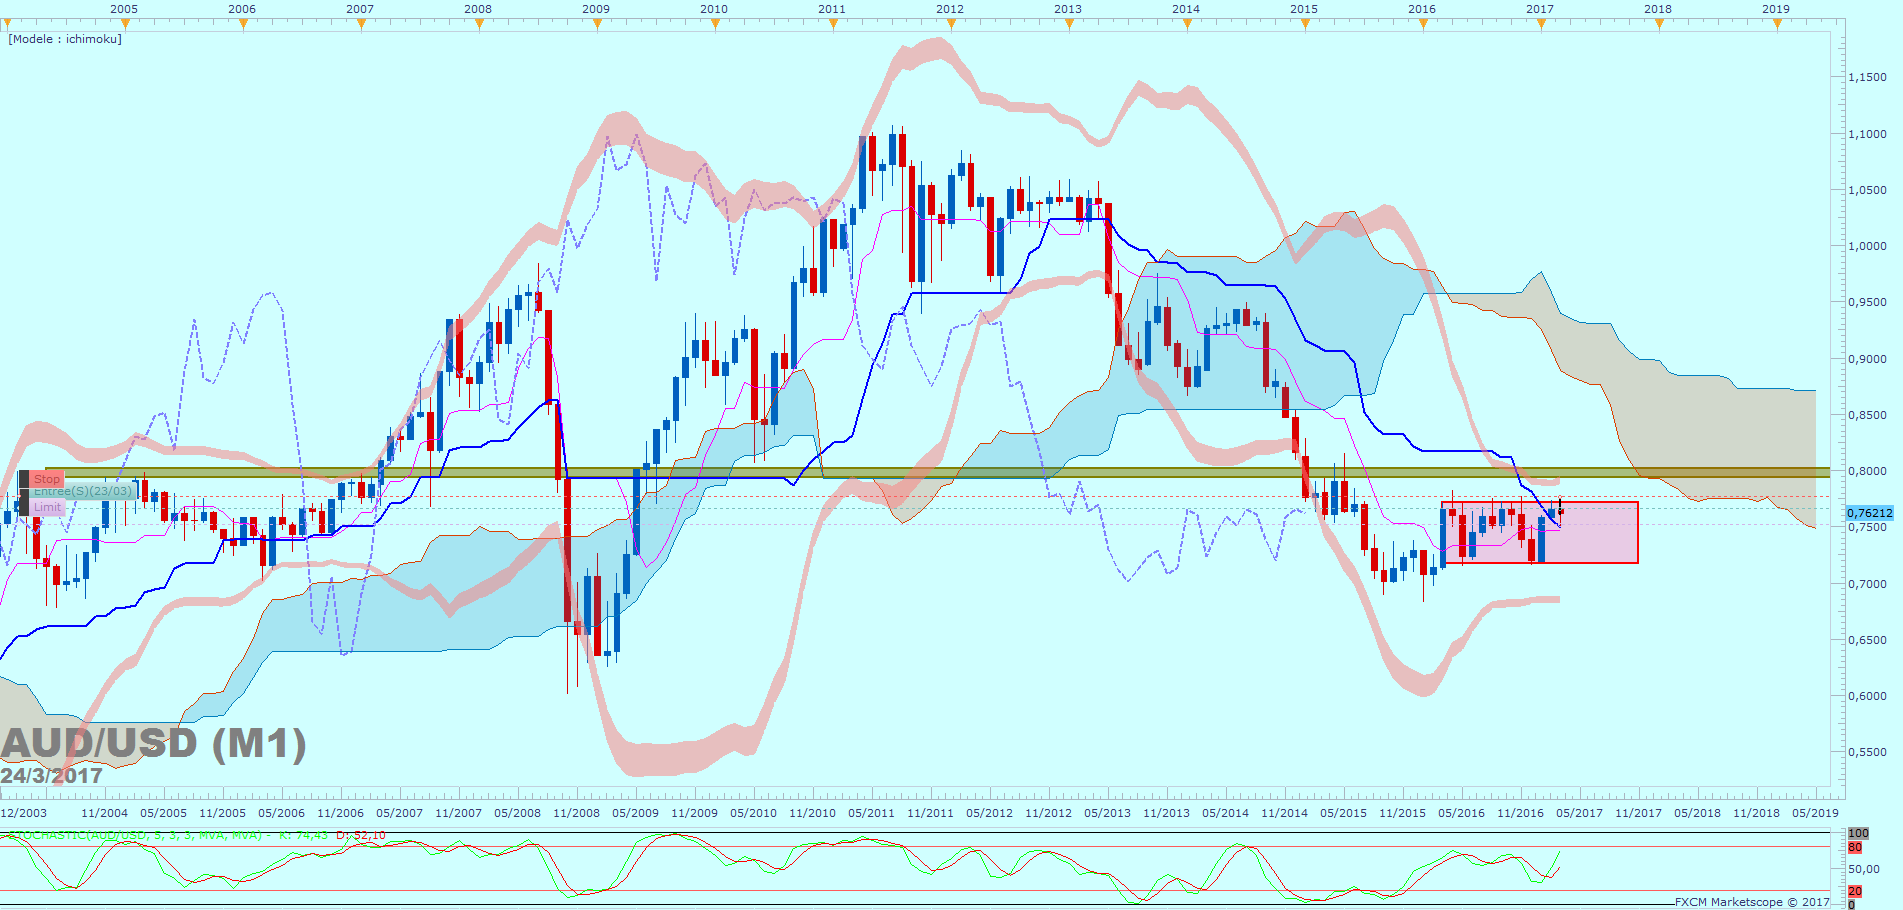1903x910 pixels.
Task: Click the 2005 year marker
Action: pyautogui.click(x=124, y=9)
